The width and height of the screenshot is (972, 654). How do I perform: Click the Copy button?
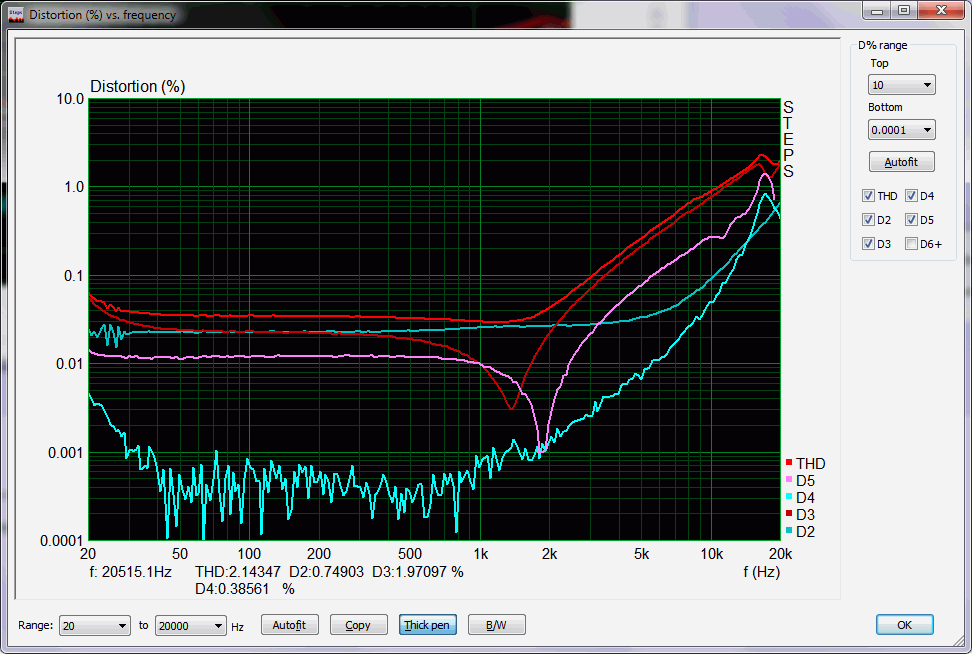point(358,625)
